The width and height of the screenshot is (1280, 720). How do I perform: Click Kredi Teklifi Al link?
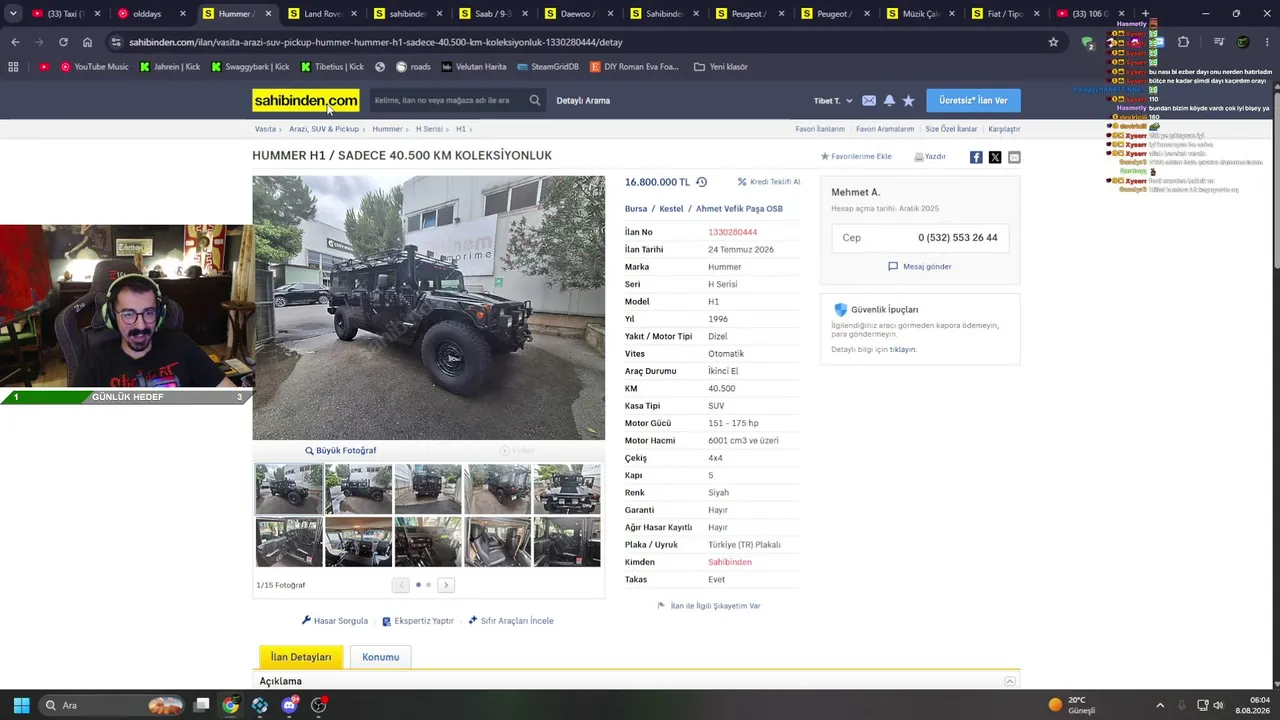point(769,182)
